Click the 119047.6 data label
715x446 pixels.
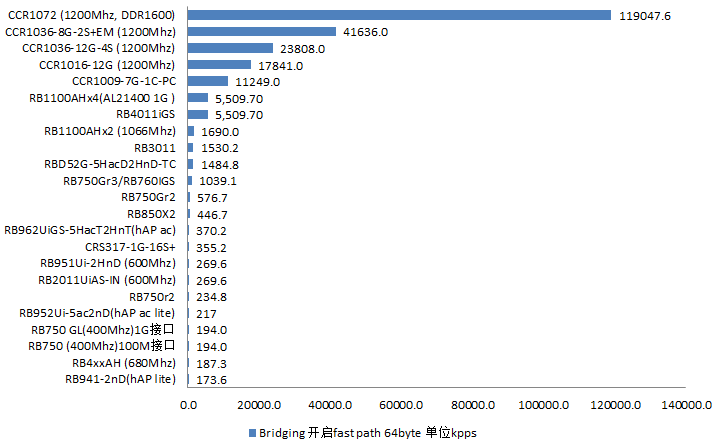click(x=644, y=16)
